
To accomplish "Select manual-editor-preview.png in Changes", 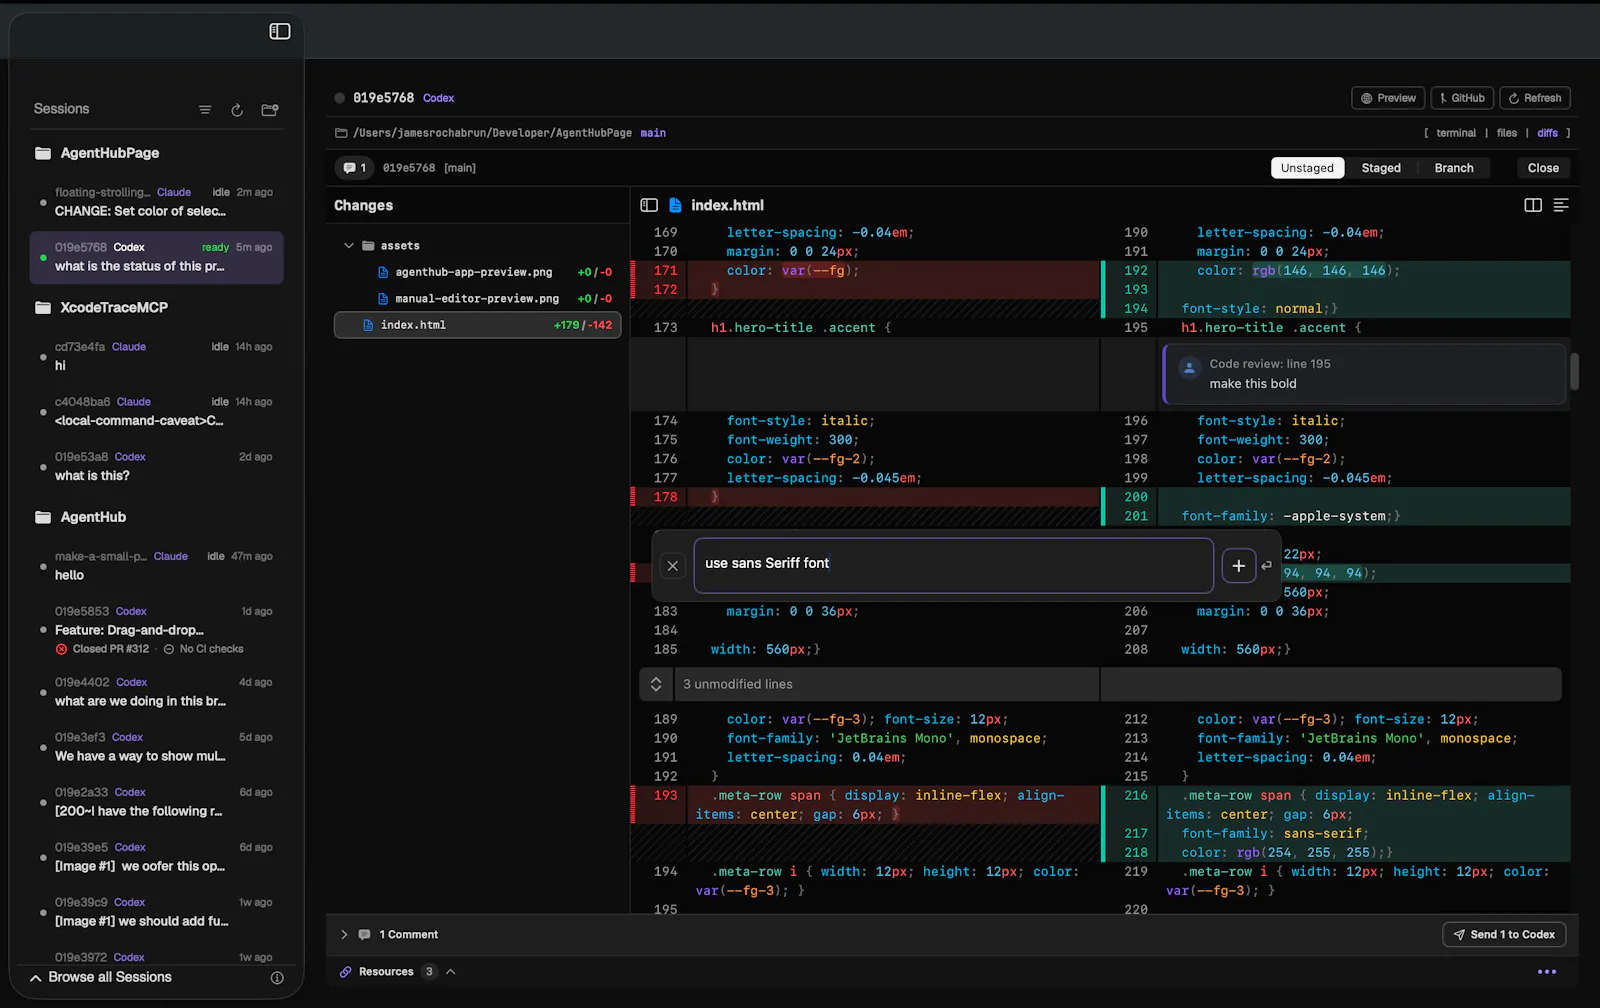I will pyautogui.click(x=477, y=298).
